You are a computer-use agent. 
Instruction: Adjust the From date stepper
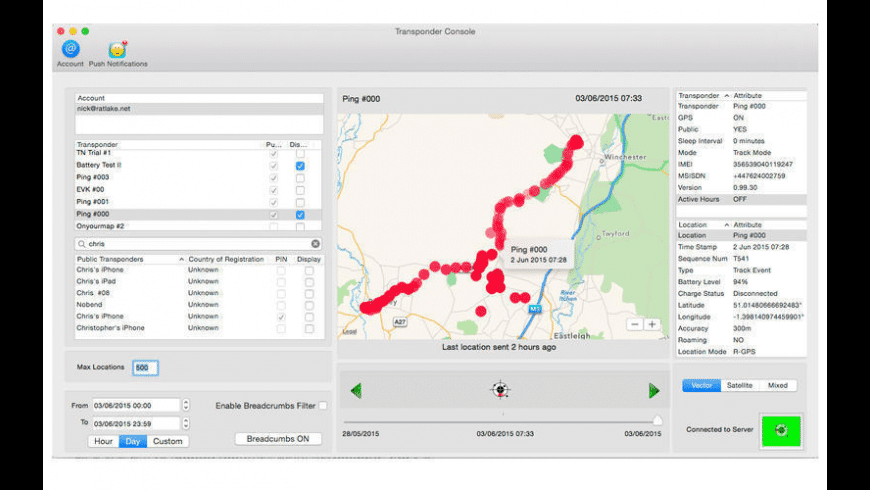tap(186, 406)
